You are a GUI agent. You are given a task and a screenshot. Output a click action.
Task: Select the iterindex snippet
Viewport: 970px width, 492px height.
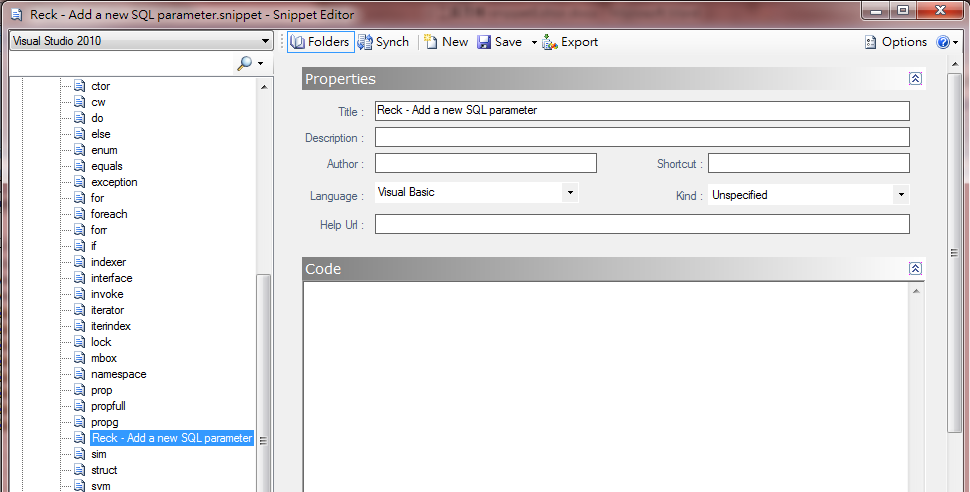[111, 326]
